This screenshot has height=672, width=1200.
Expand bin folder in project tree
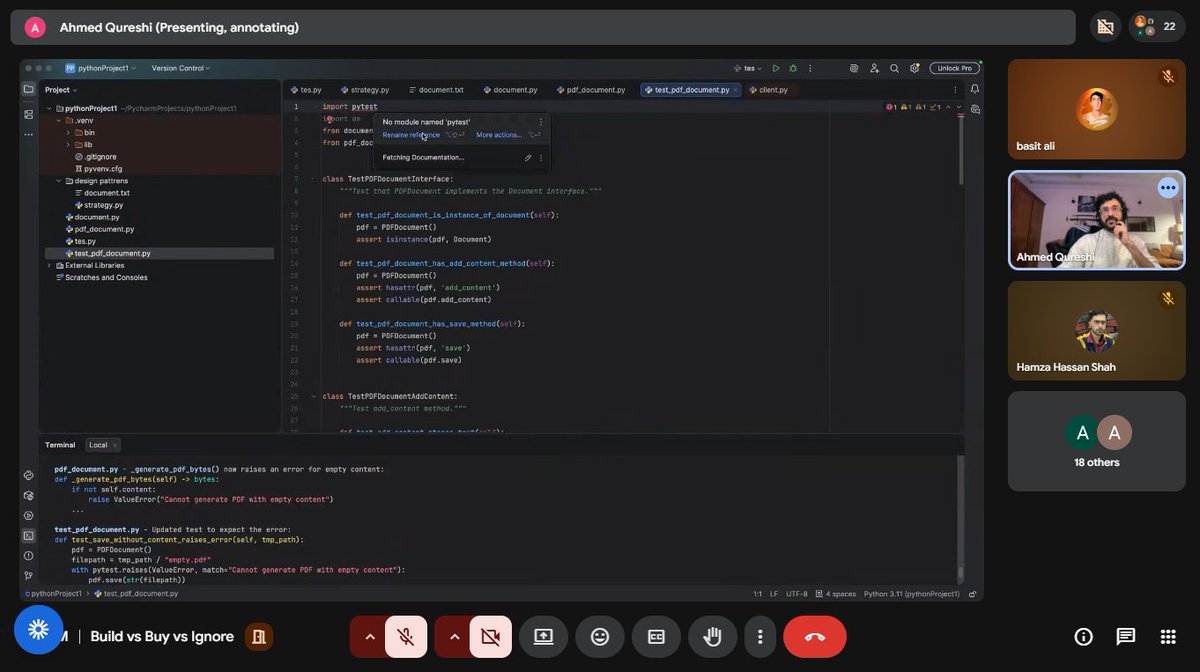69,132
